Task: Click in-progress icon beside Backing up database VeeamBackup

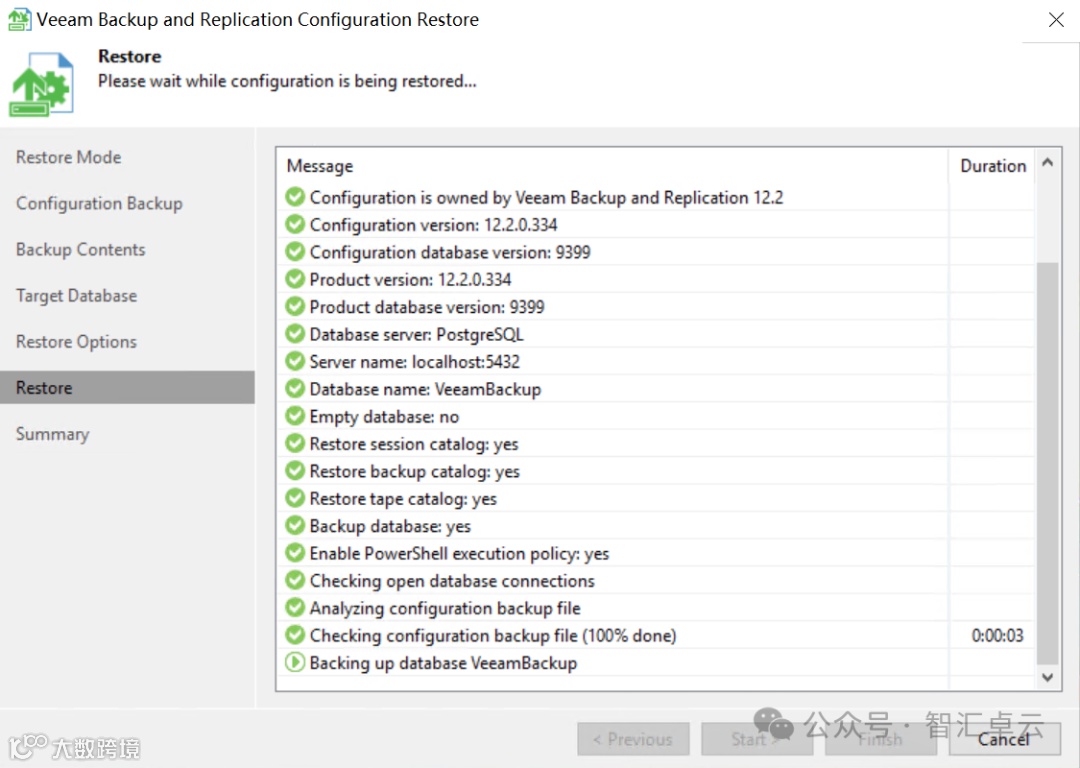Action: tap(295, 663)
